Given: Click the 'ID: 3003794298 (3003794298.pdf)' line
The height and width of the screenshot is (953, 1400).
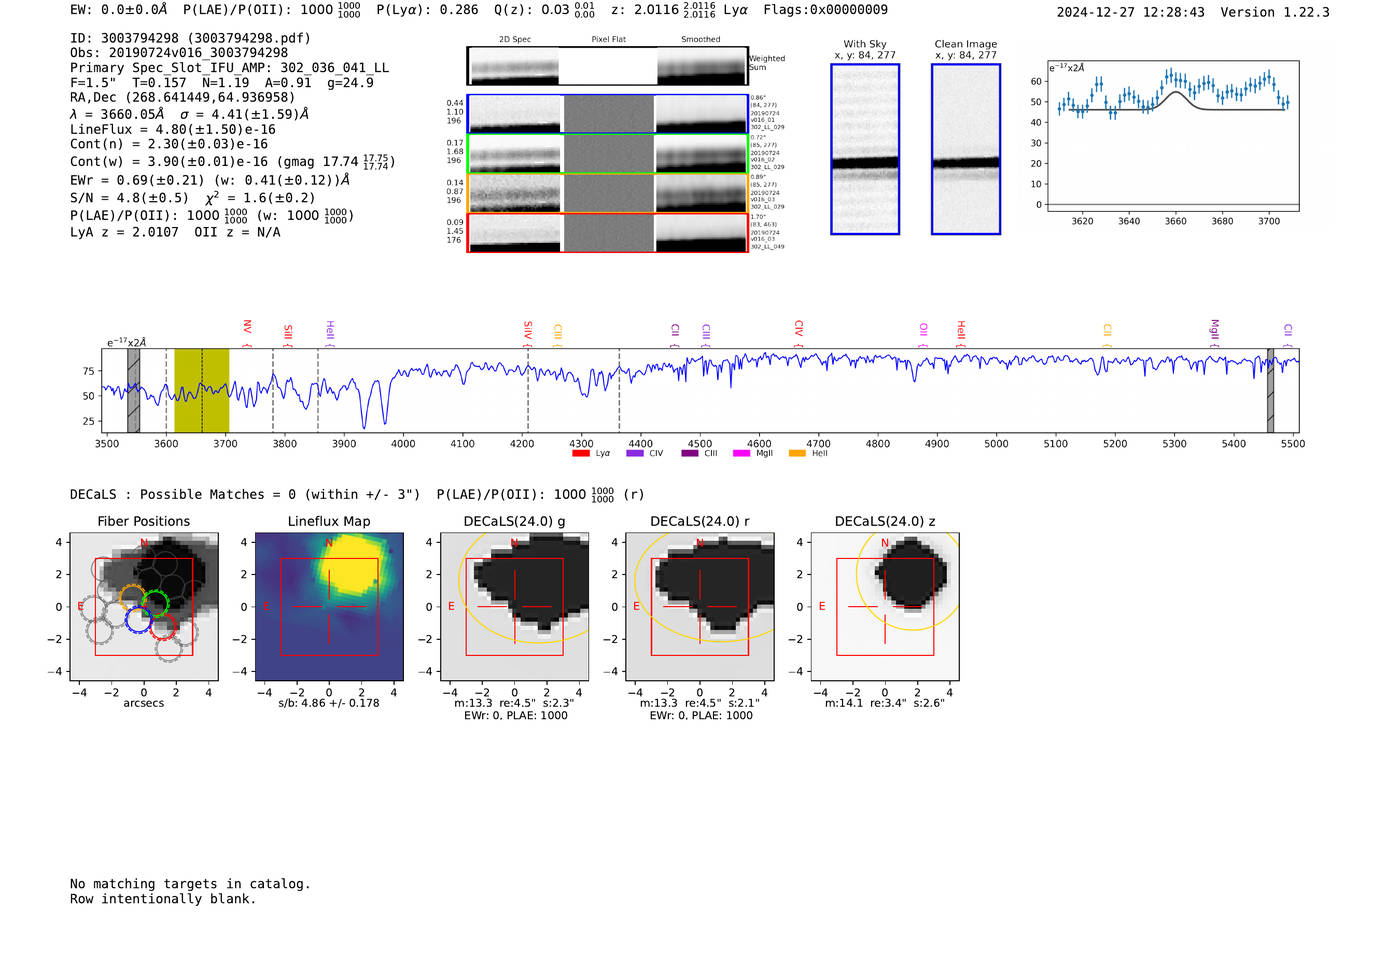Looking at the screenshot, I should point(190,38).
